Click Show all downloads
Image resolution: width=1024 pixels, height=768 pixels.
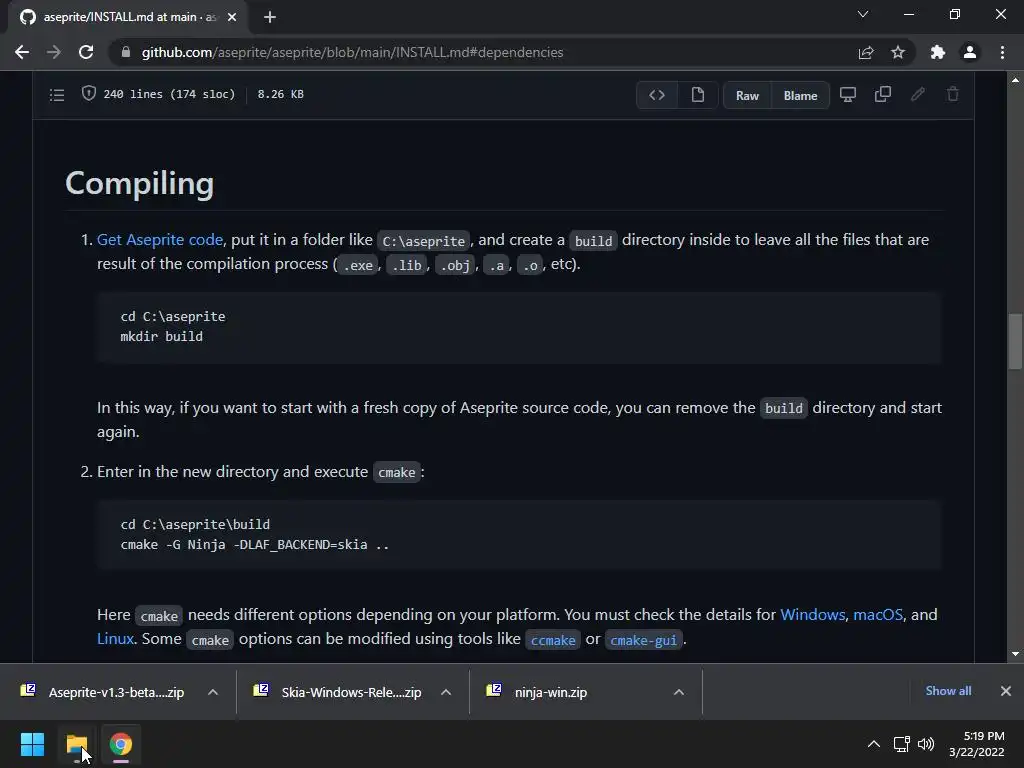948,691
